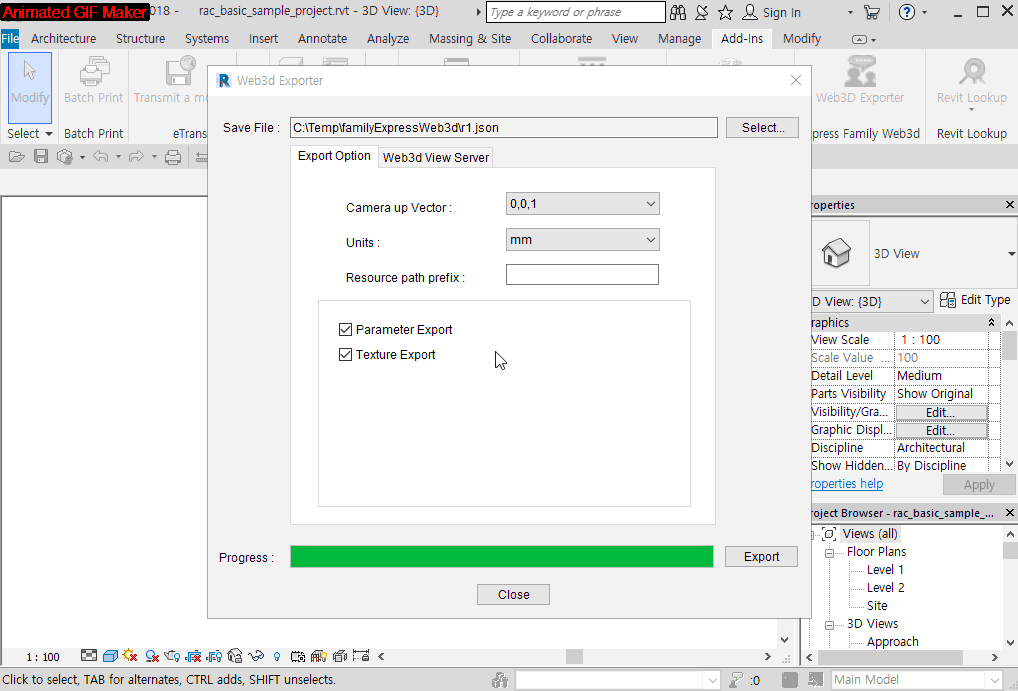
Task: Select Level 1 in the Project Browser
Action: coord(885,570)
